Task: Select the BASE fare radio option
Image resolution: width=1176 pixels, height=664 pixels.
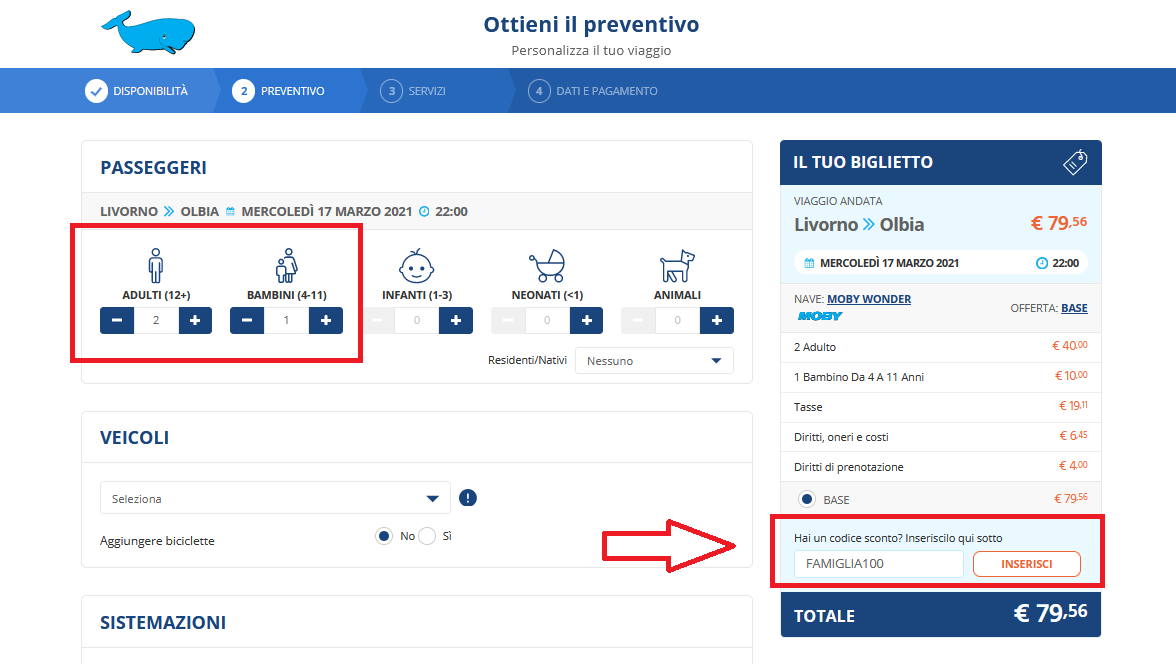Action: point(807,499)
